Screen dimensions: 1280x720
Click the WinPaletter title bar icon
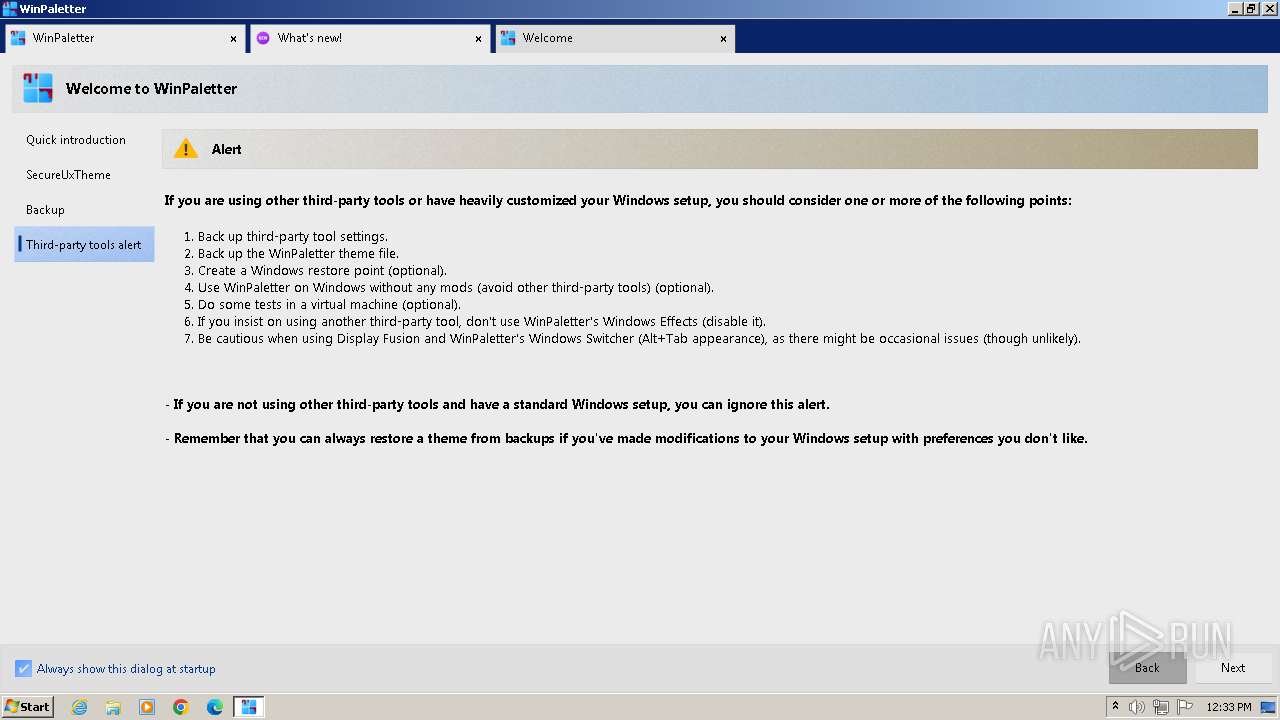[10, 9]
